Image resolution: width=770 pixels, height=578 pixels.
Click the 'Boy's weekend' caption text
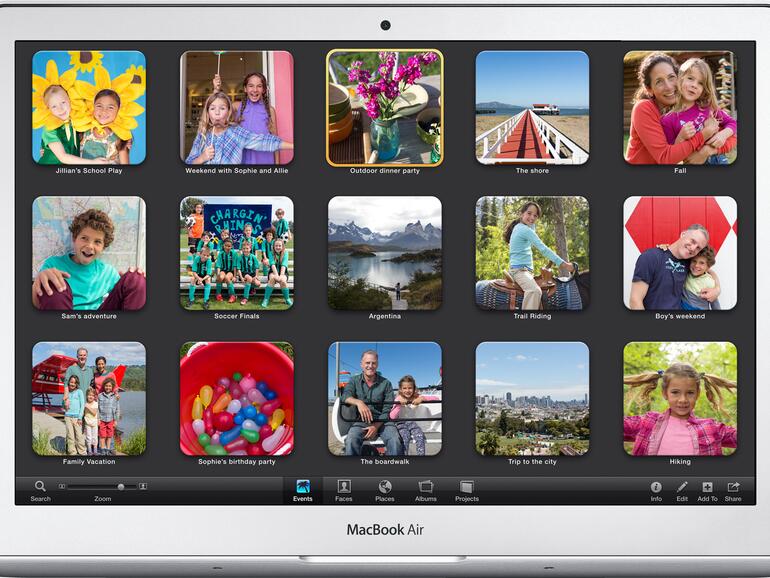point(680,316)
